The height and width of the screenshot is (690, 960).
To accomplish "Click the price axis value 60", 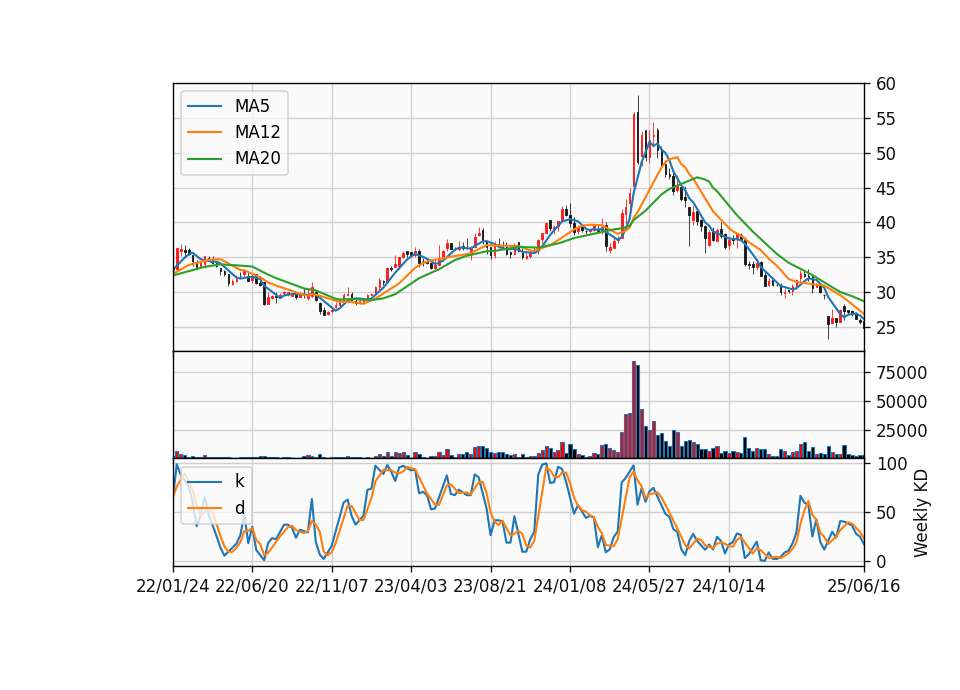I will [x=885, y=84].
